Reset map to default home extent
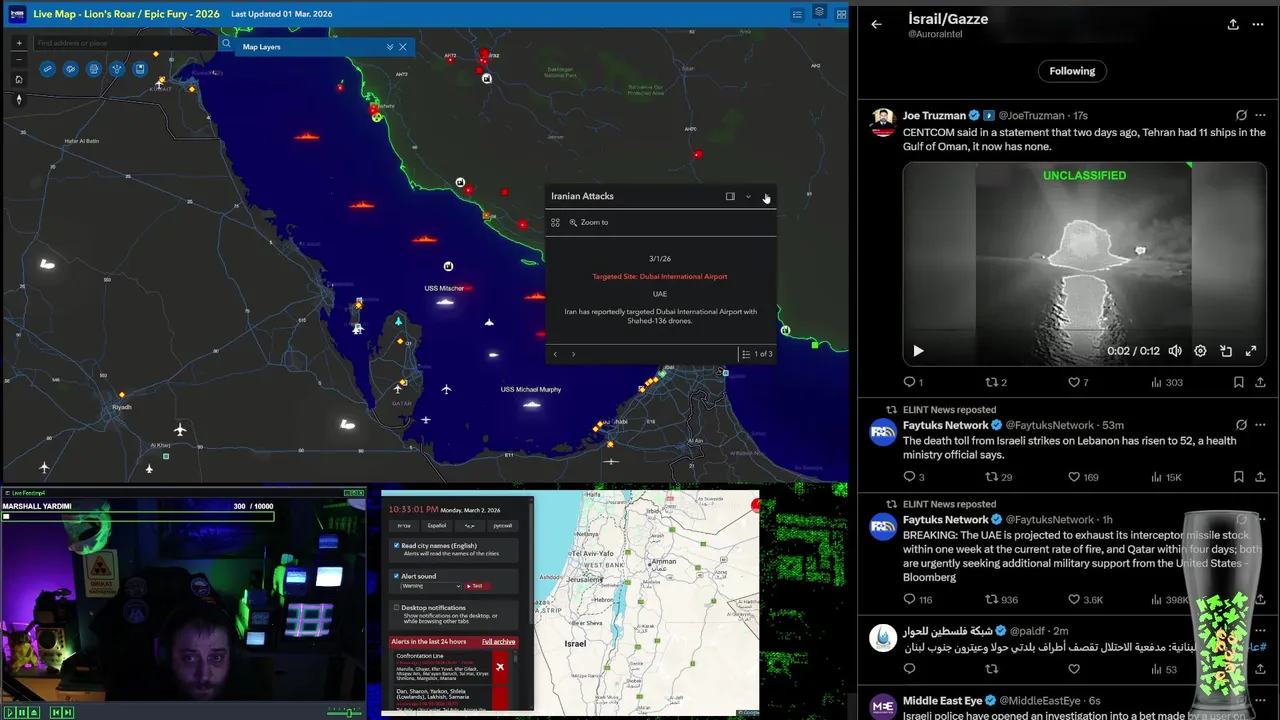The image size is (1280, 720). point(19,79)
